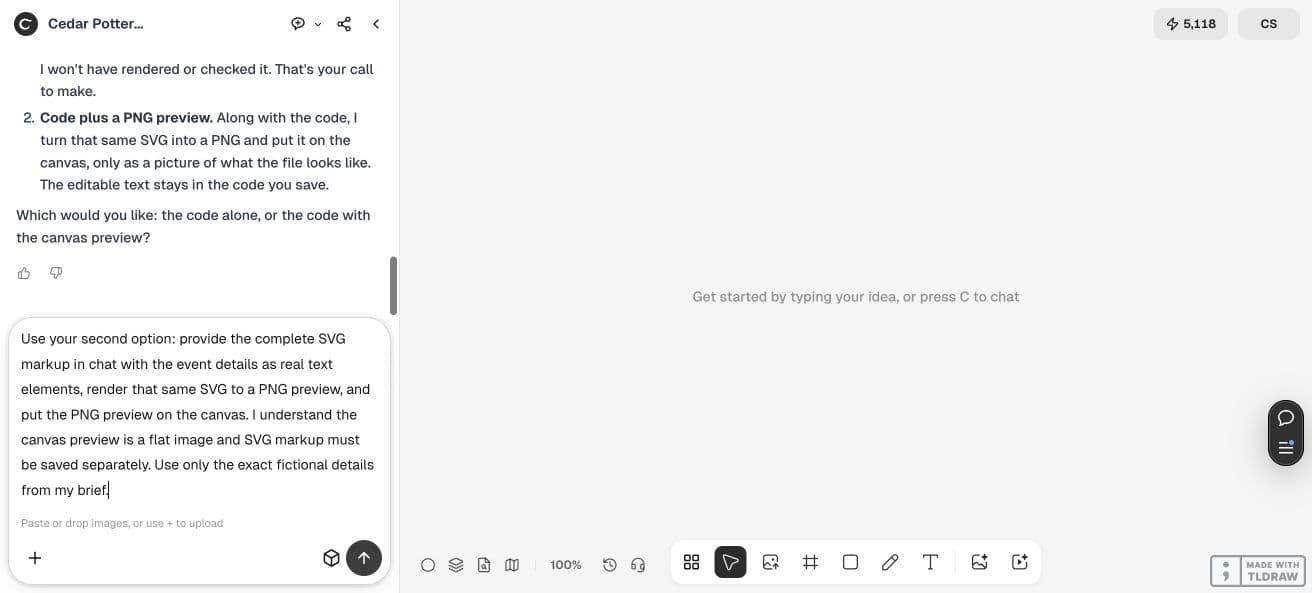Open the Cedar Potter project title
1312x593 pixels.
[x=96, y=24]
